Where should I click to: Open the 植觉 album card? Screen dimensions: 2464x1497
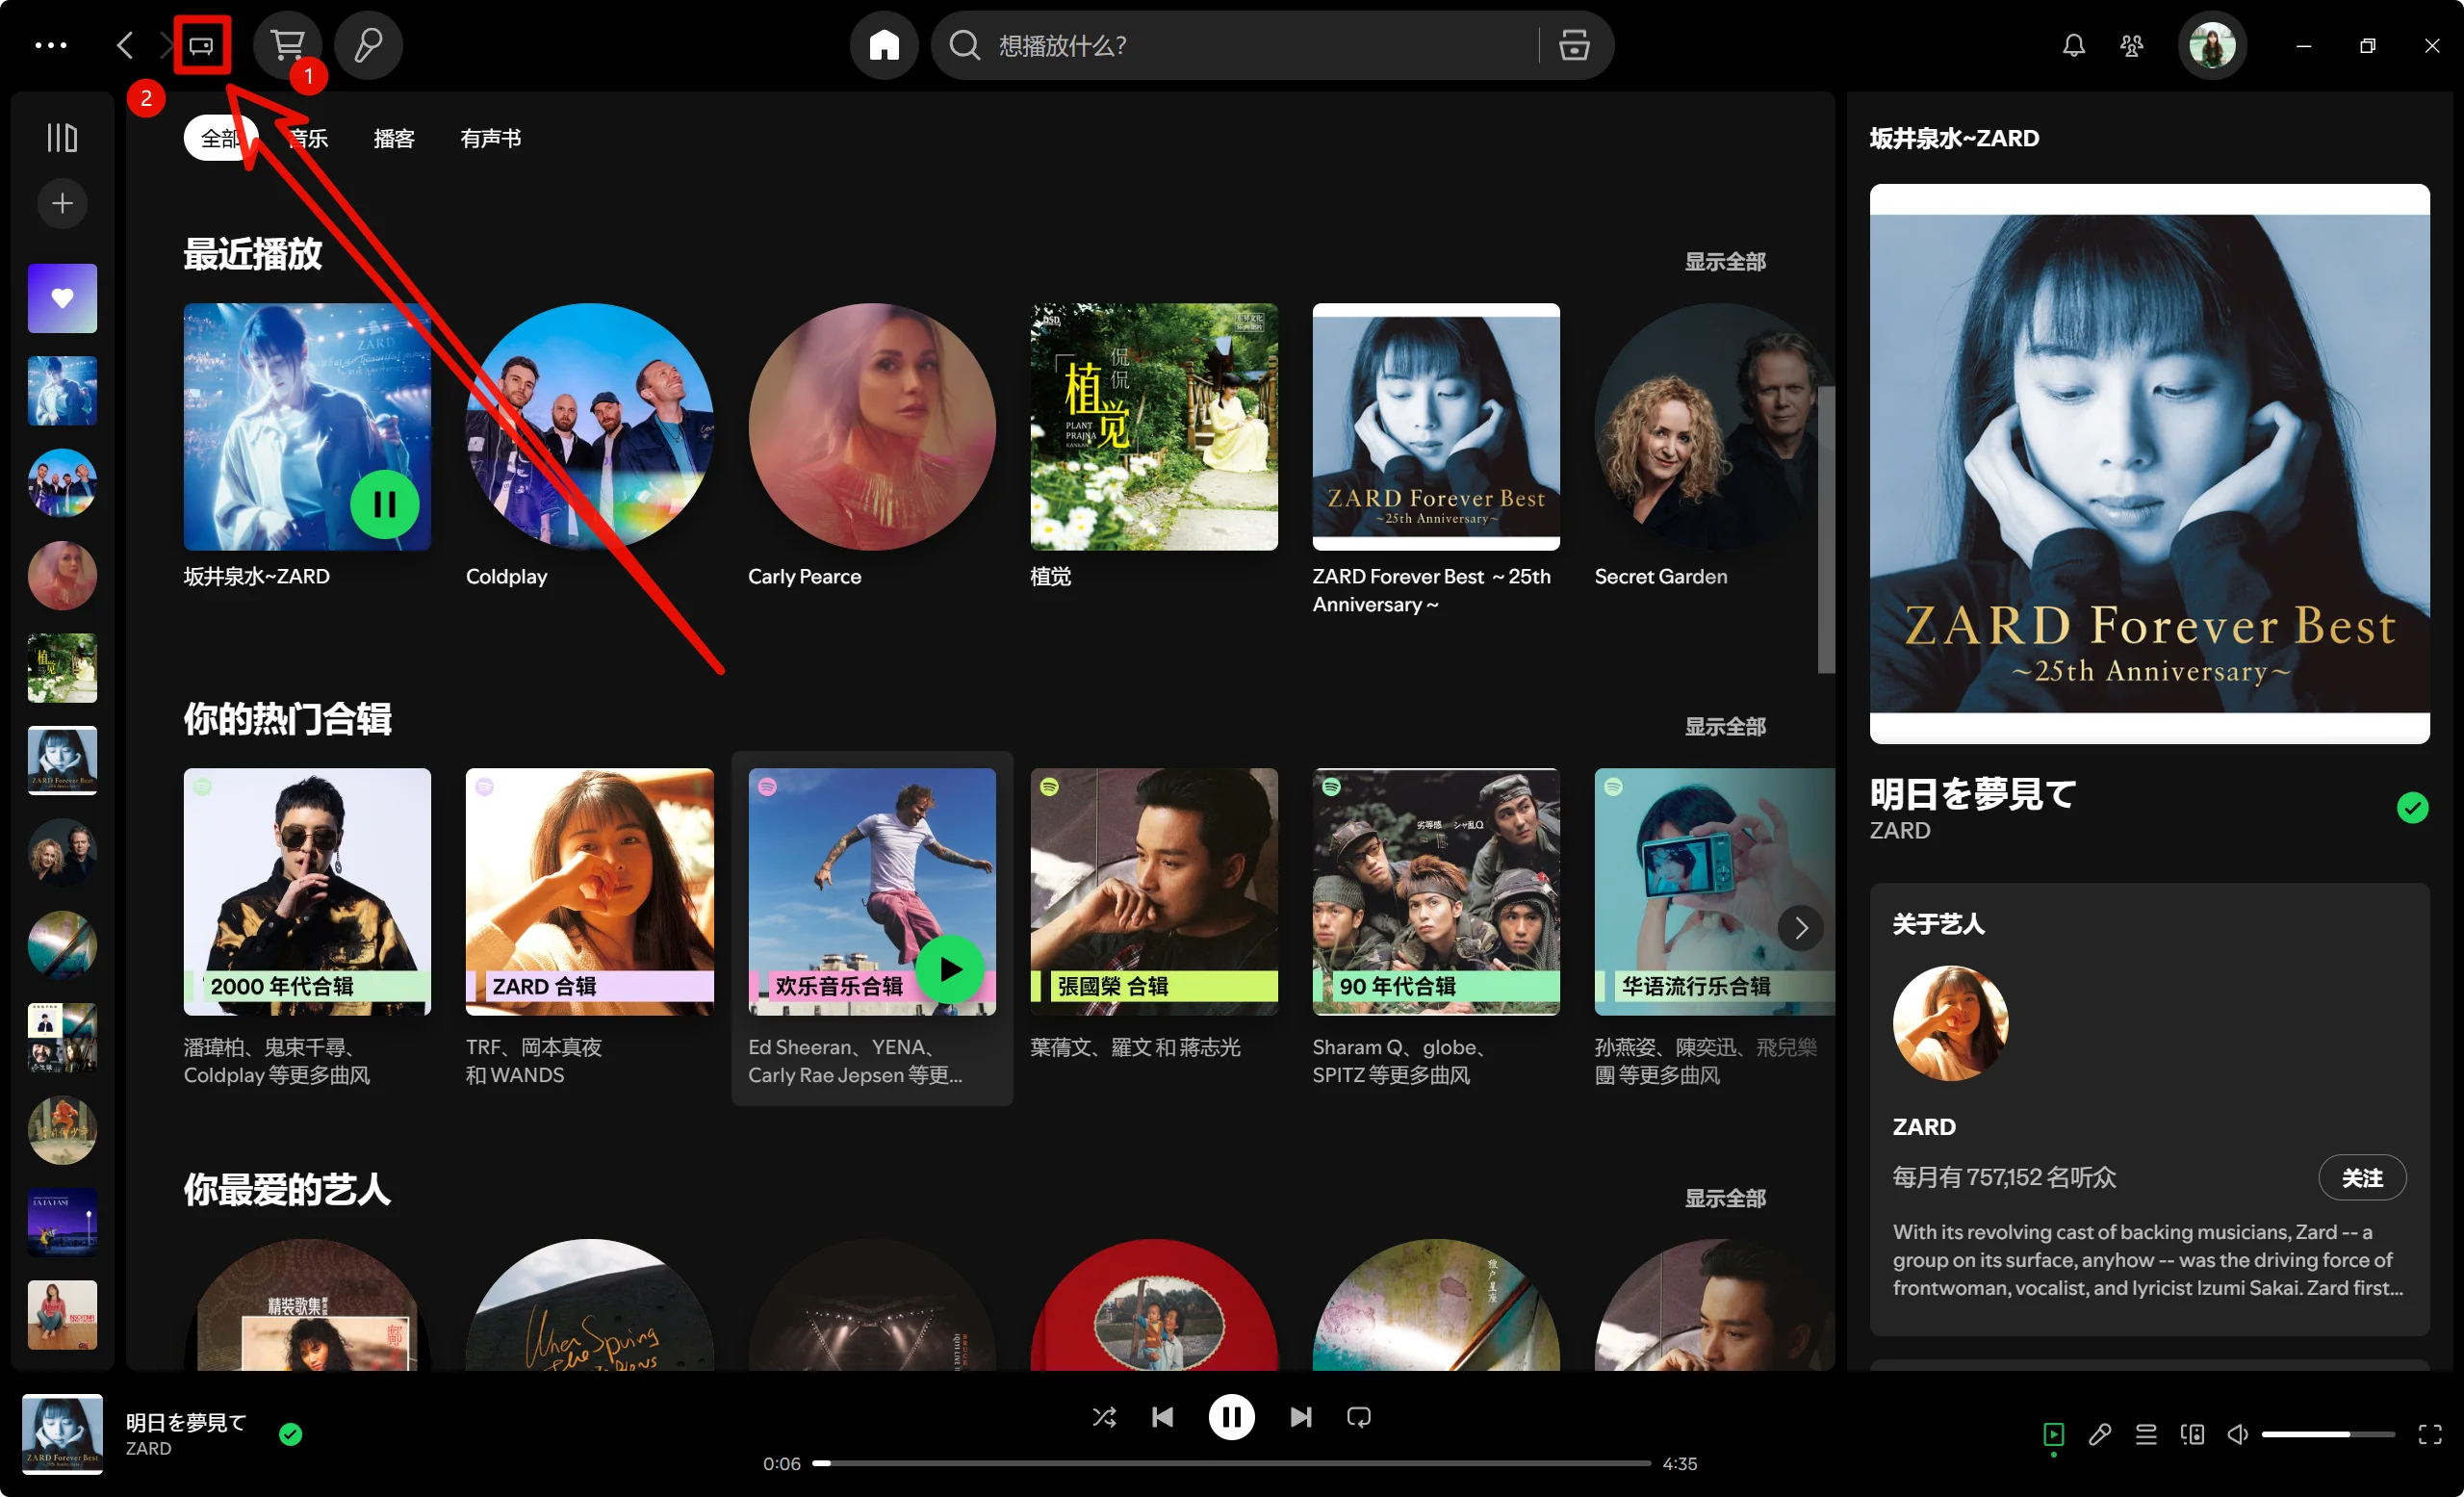(1154, 445)
